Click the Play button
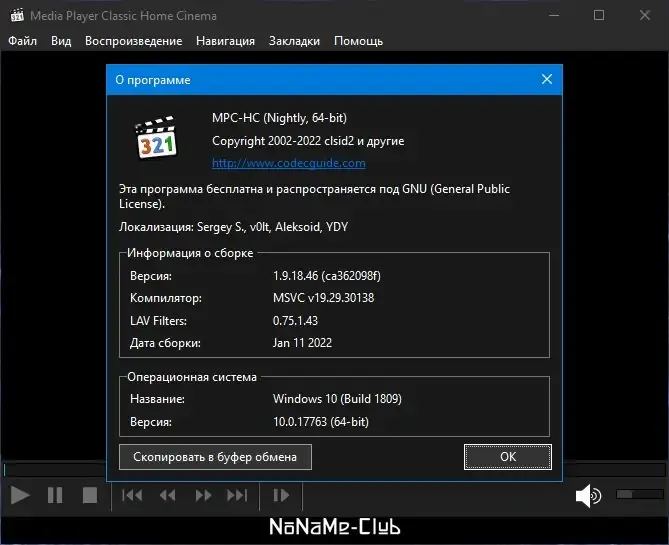Viewport: 669px width, 545px height. click(x=20, y=495)
